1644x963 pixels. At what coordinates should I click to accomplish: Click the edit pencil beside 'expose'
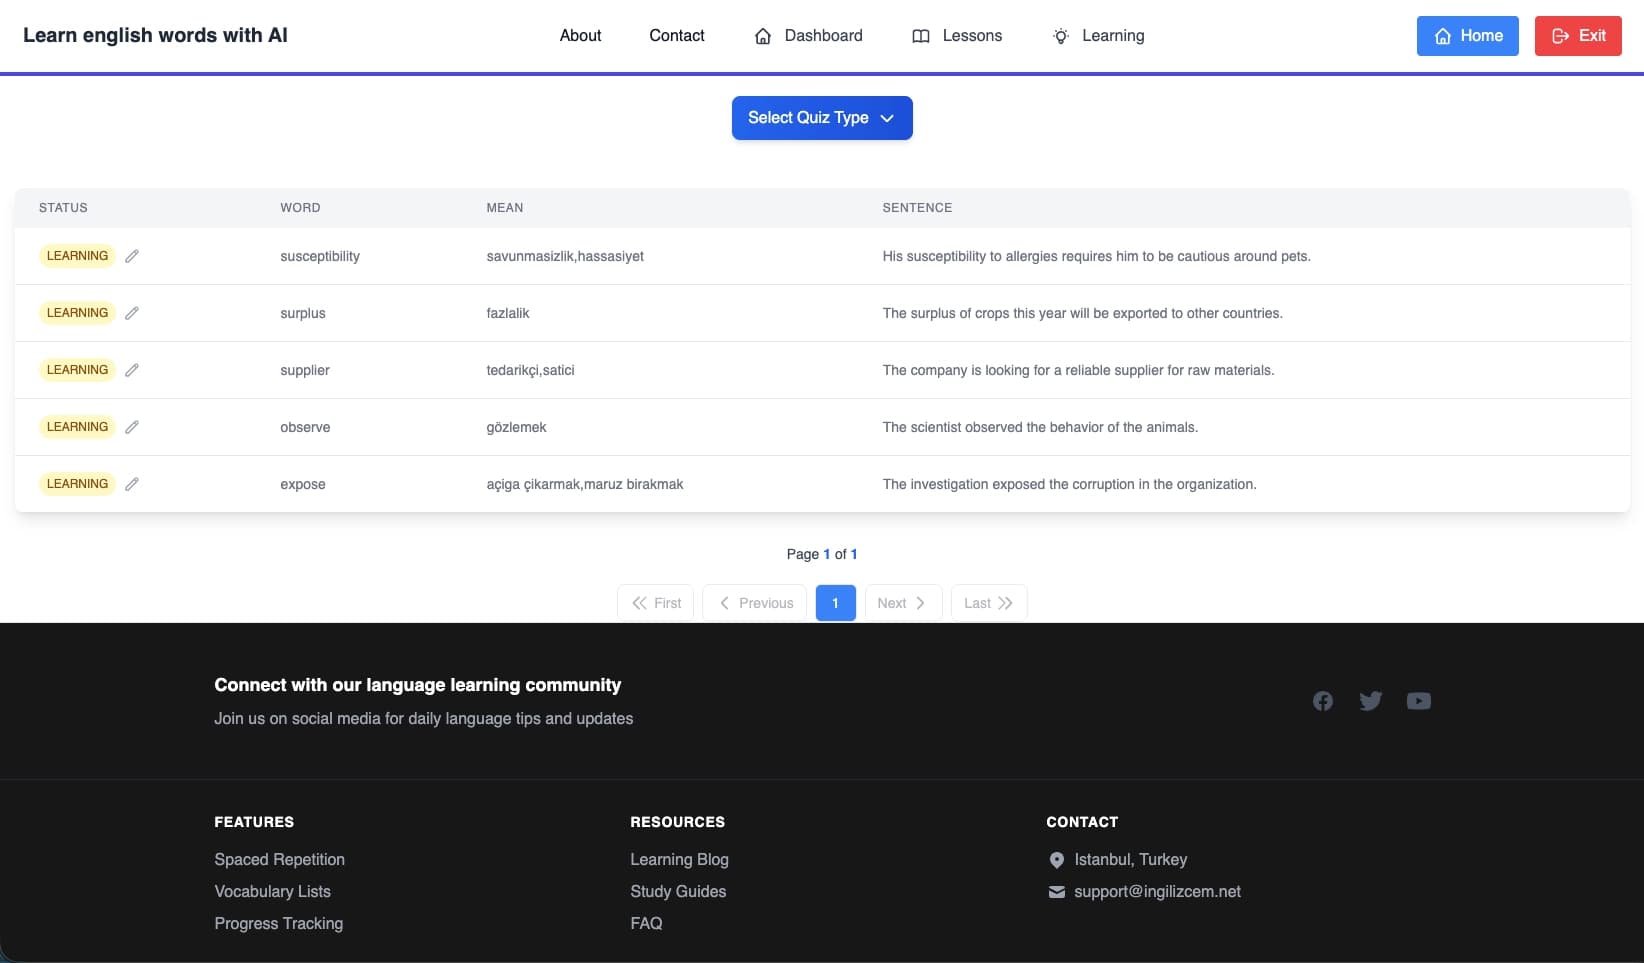132,484
